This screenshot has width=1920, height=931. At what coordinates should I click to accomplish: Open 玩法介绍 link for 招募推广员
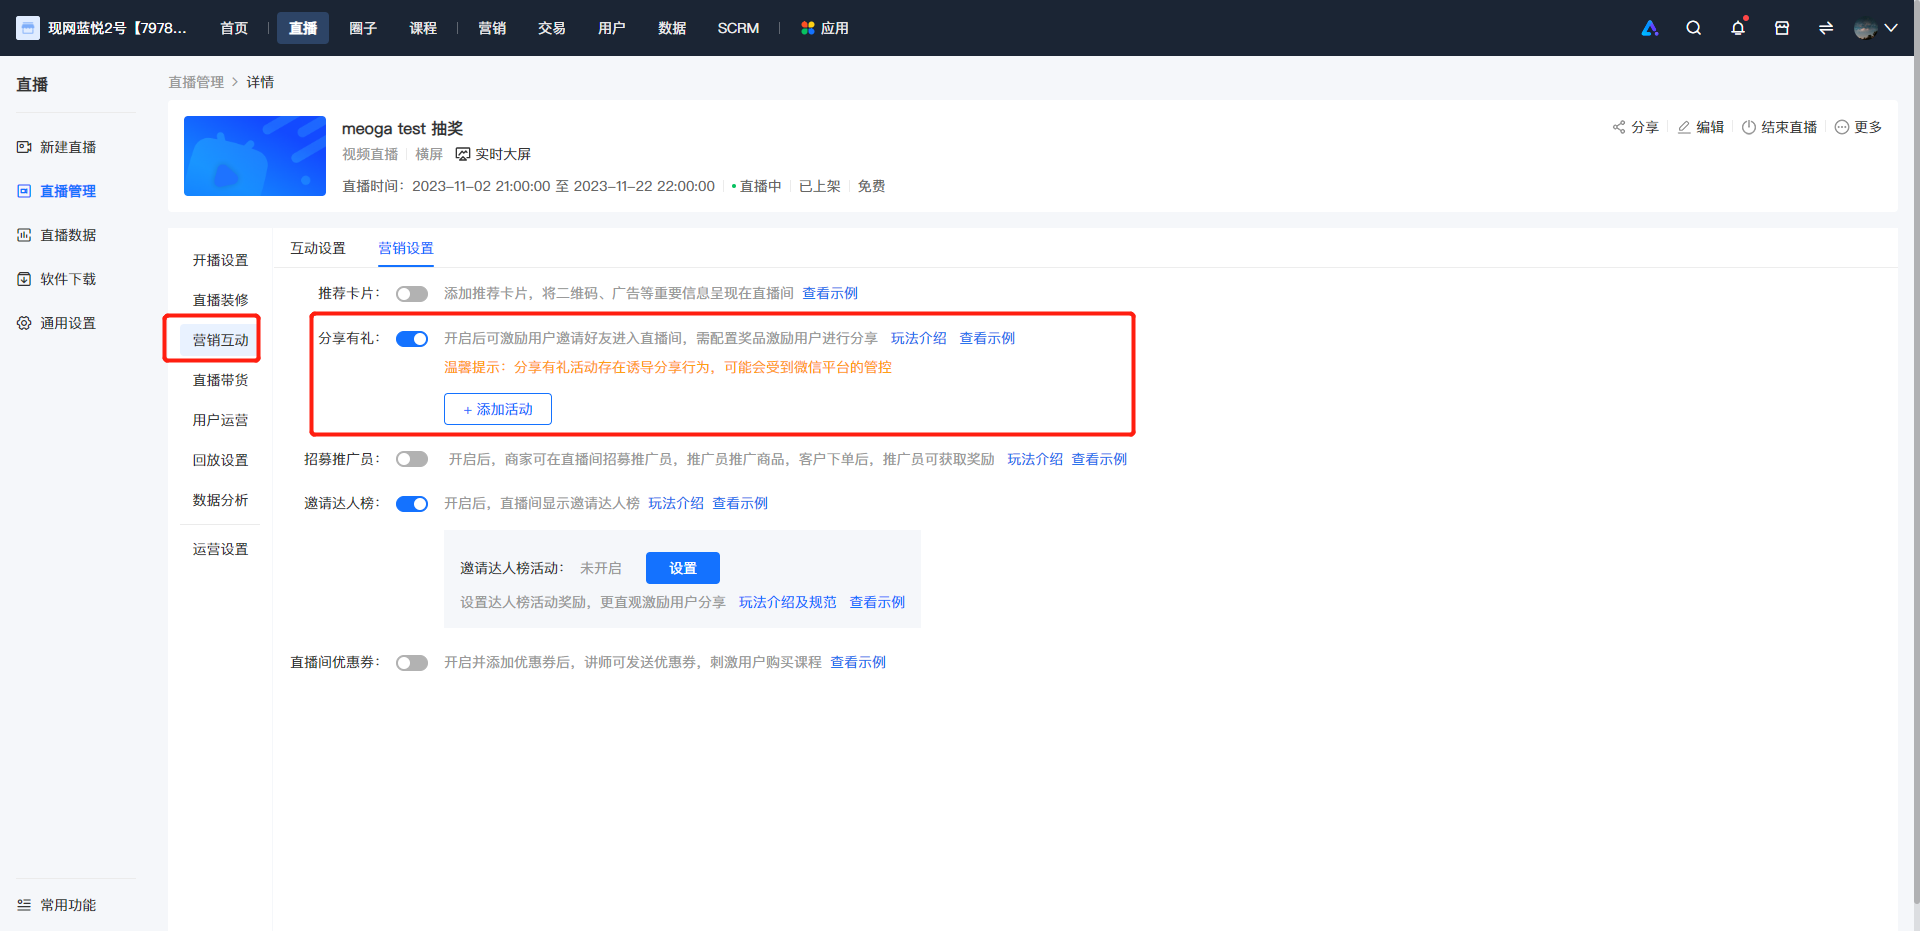tap(1035, 459)
